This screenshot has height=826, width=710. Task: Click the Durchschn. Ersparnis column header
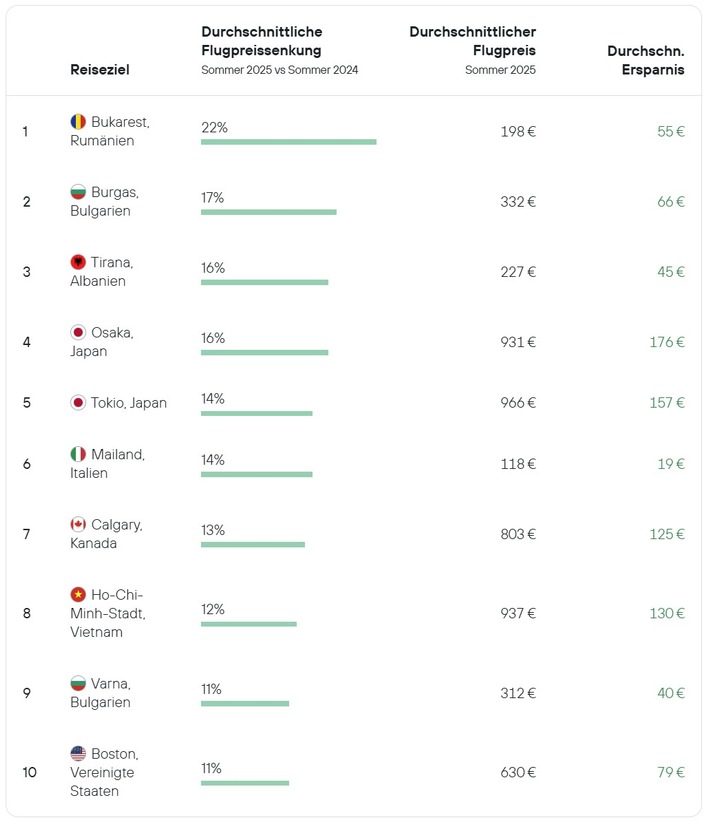point(646,60)
